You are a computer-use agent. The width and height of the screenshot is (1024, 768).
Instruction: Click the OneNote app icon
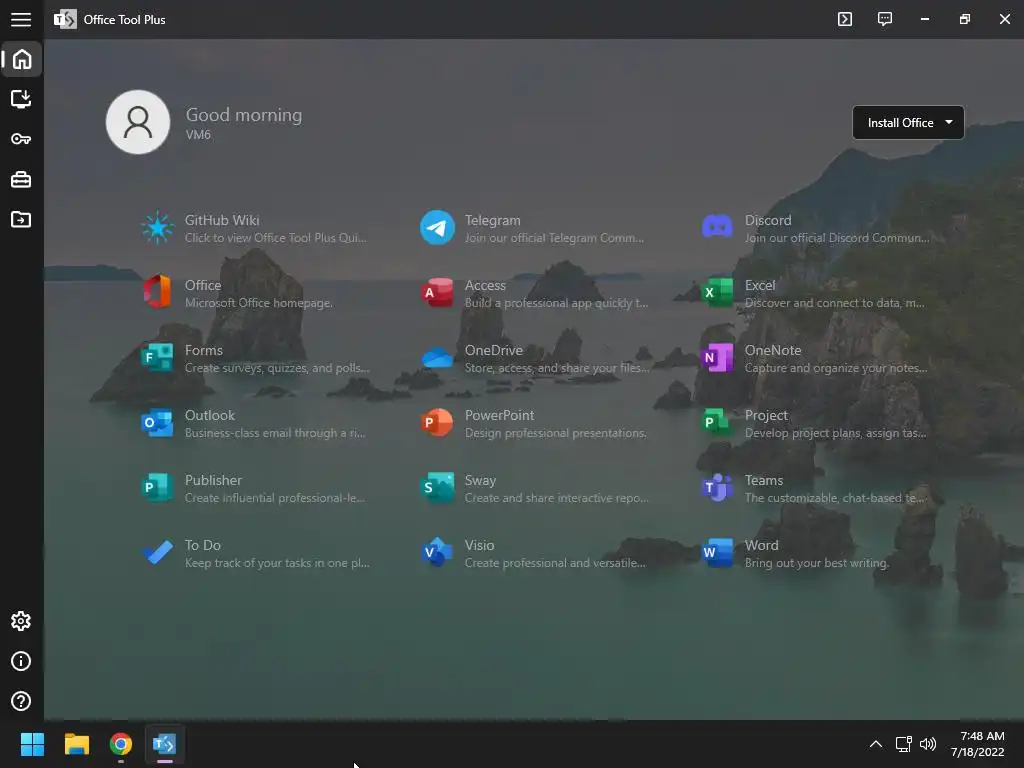(x=717, y=357)
